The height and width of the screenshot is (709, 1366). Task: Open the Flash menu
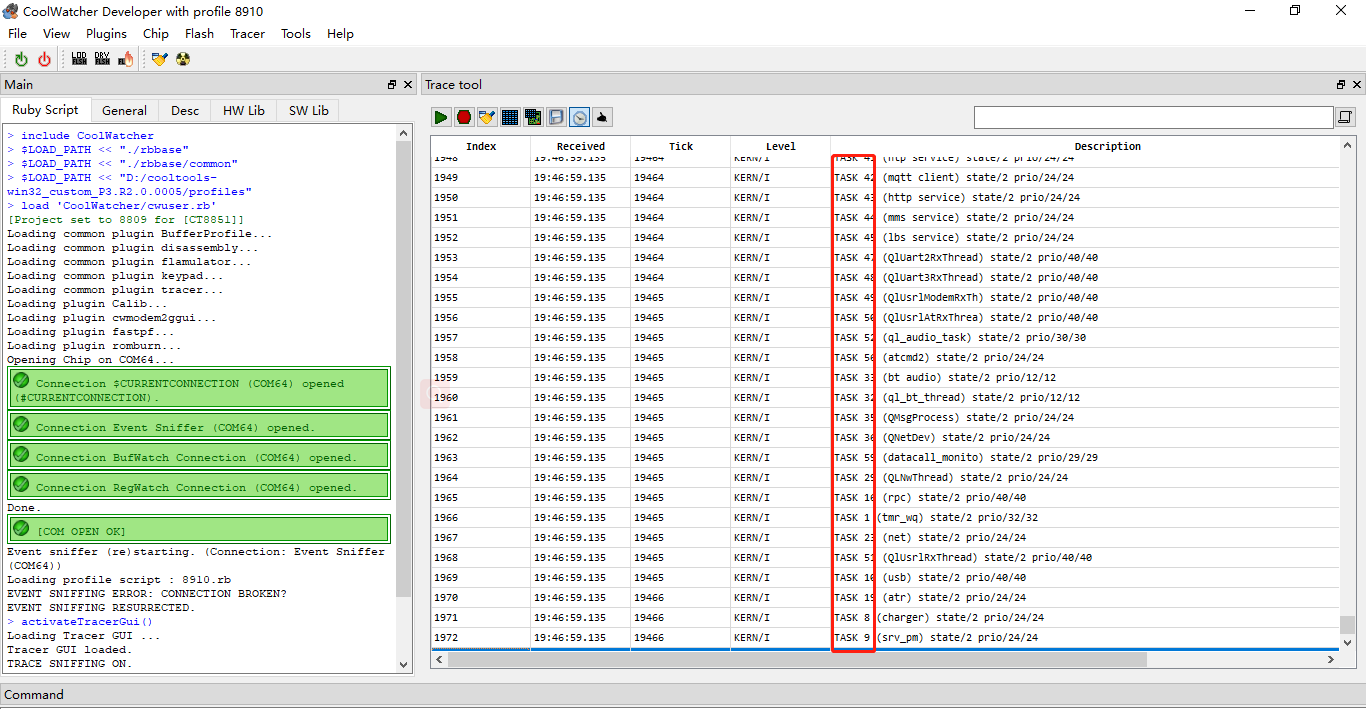pyautogui.click(x=199, y=34)
